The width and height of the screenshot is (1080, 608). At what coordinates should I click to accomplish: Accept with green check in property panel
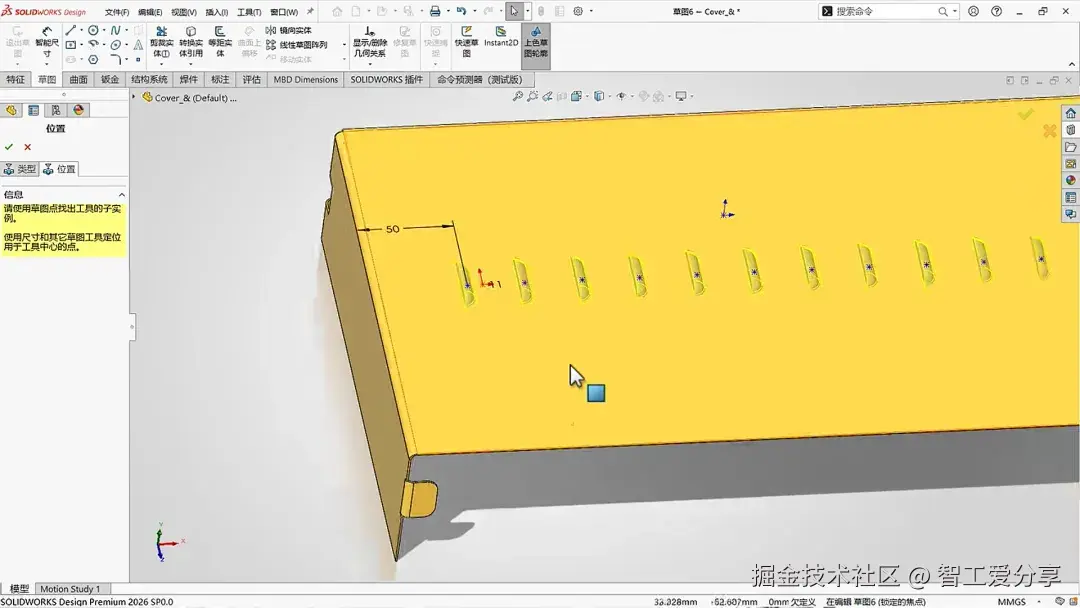pos(9,147)
